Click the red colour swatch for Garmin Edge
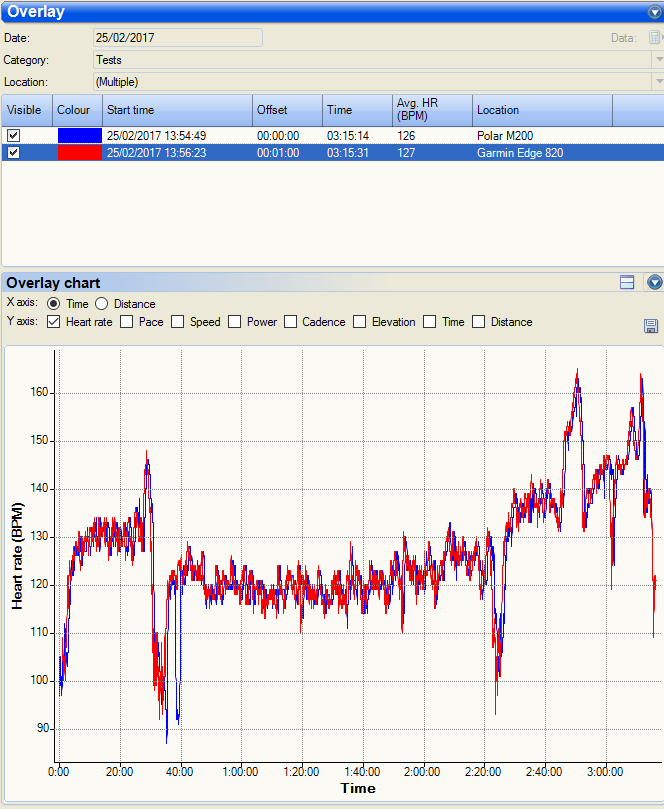The width and height of the screenshot is (664, 809). [79, 153]
